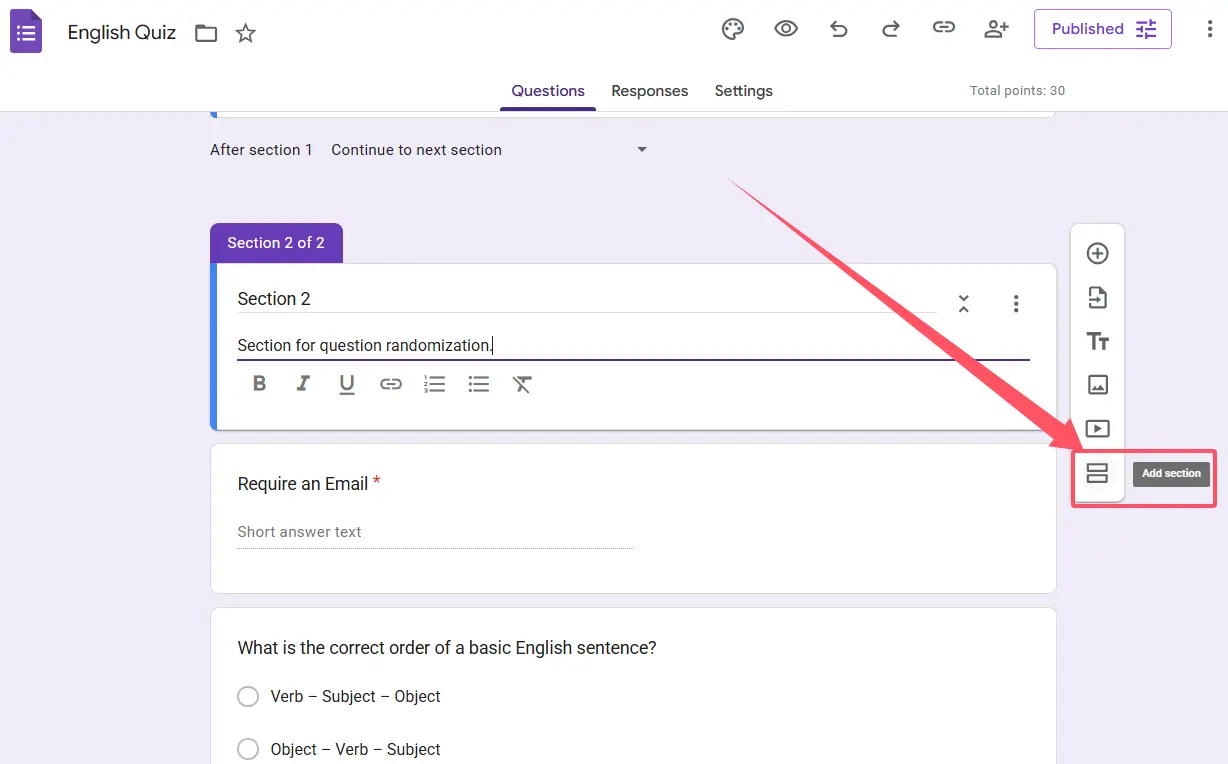Open the Settings tab
This screenshot has height=764, width=1228.
(743, 91)
